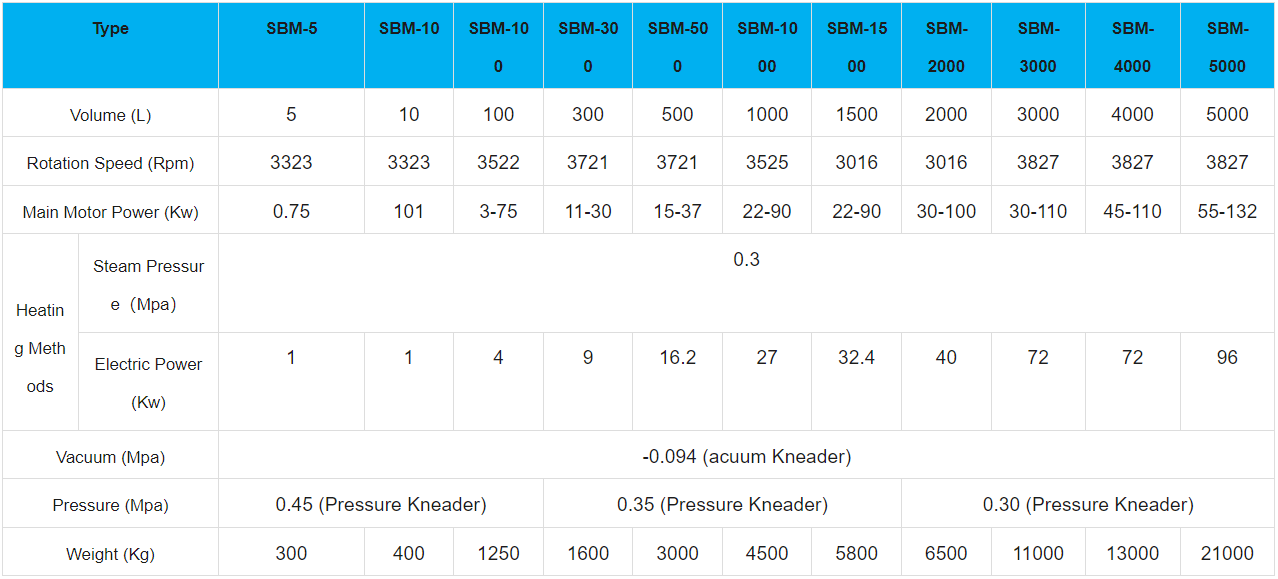Viewport: 1278px width, 579px height.
Task: Select the SBM-5000 header cell
Action: click(1227, 47)
